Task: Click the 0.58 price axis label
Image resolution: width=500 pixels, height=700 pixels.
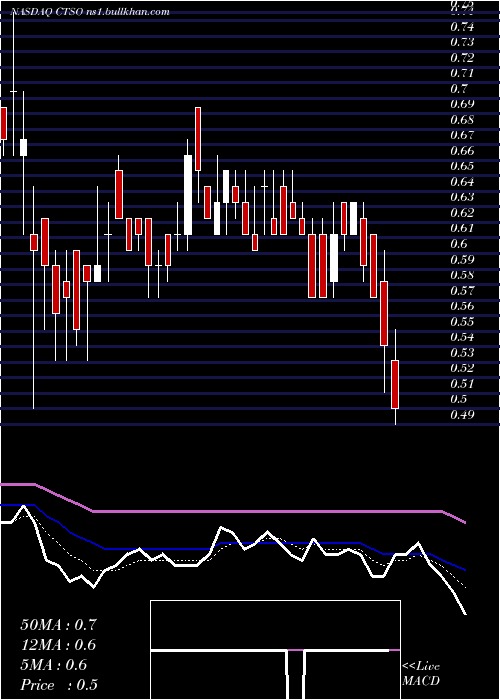Action: pos(462,275)
